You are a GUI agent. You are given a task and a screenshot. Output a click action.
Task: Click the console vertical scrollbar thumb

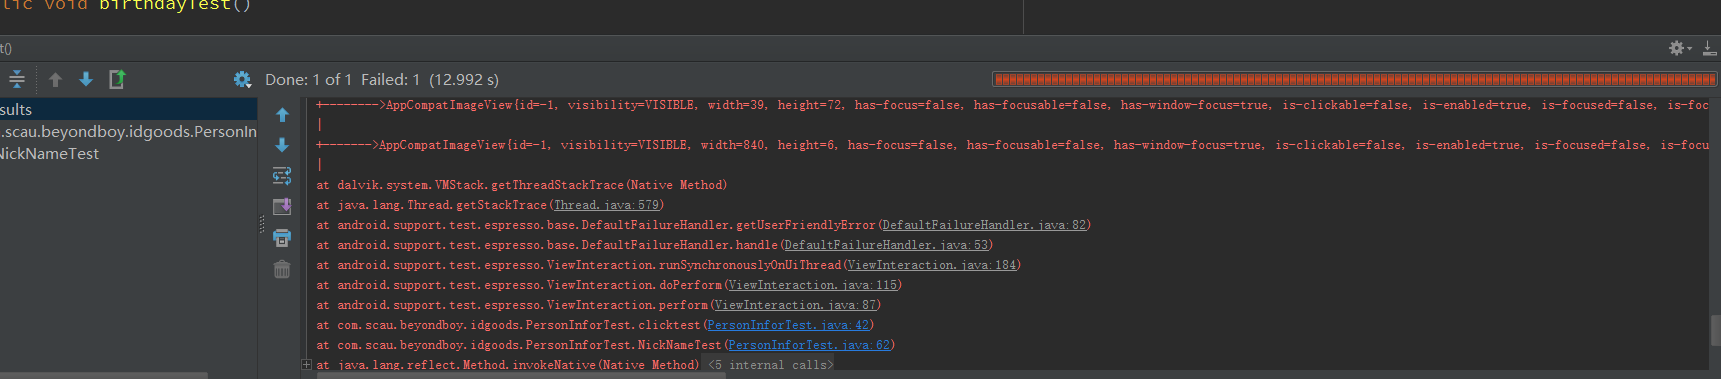[x=1715, y=330]
